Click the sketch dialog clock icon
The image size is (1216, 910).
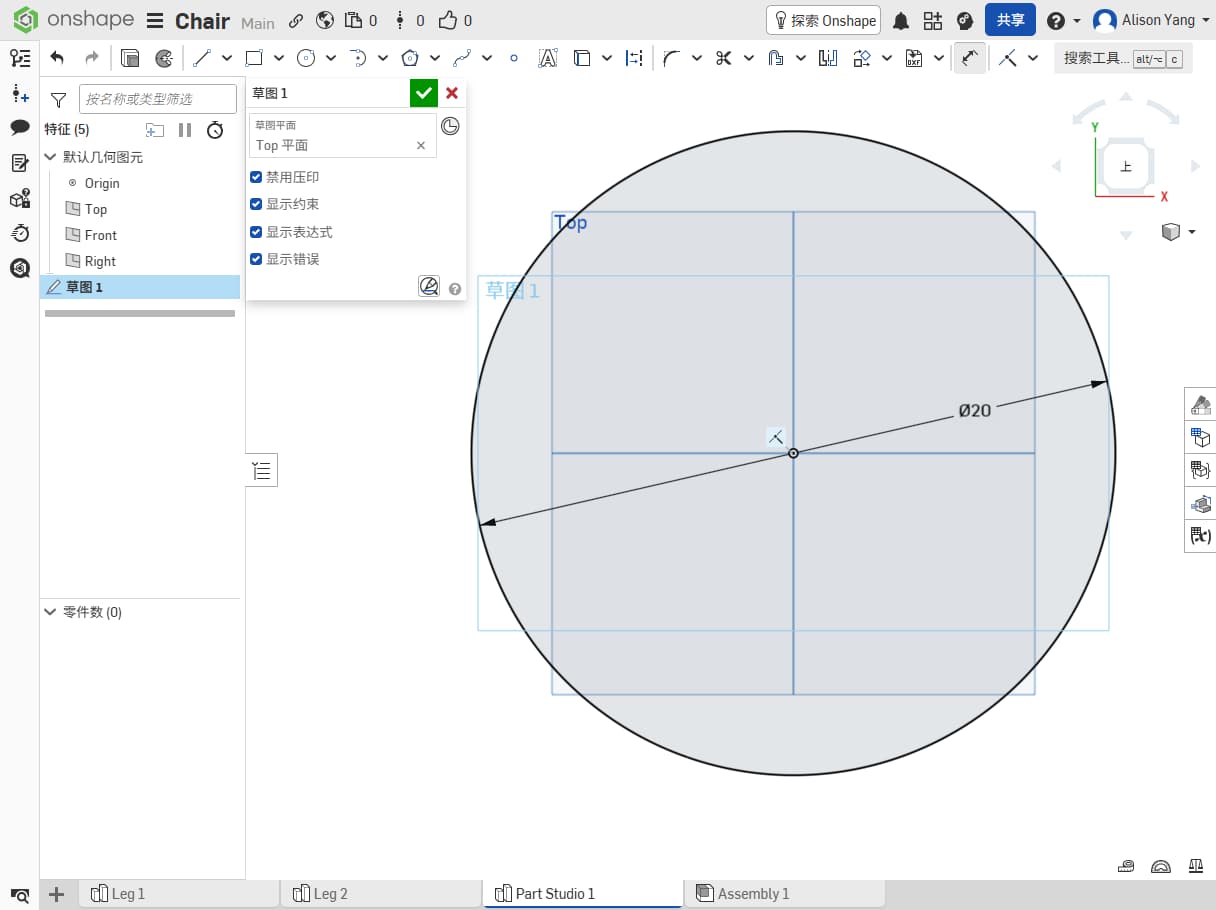451,126
